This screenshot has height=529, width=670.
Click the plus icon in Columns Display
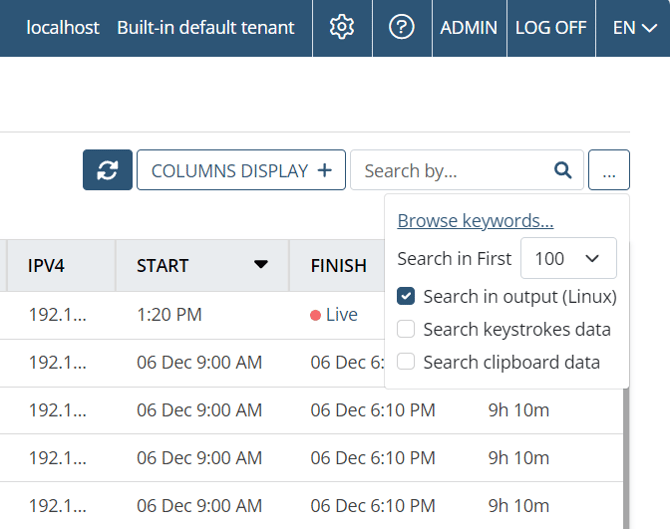pyautogui.click(x=324, y=171)
